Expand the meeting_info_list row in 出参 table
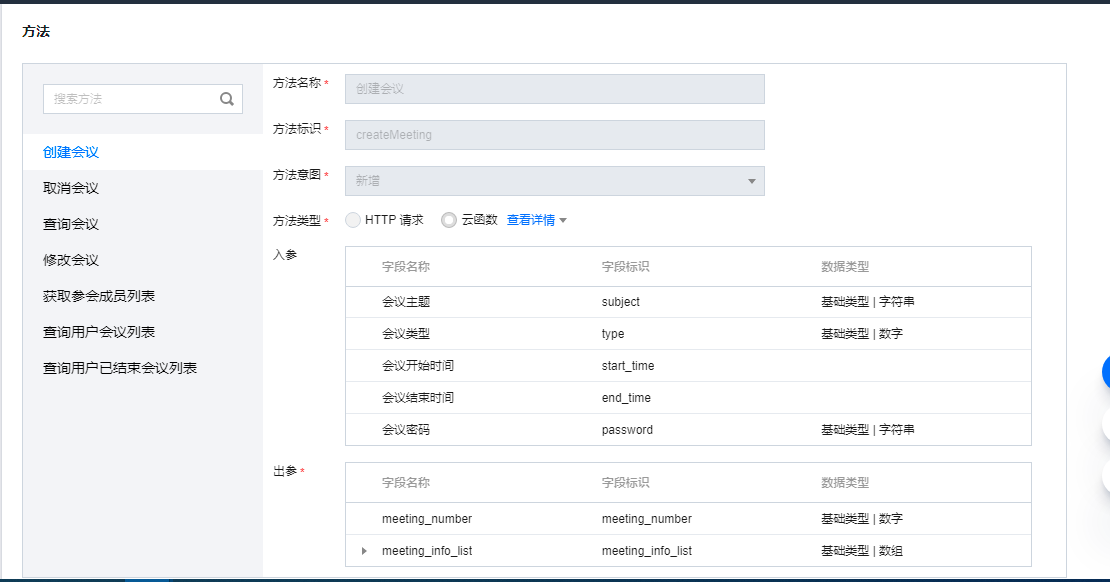This screenshot has height=582, width=1110. click(365, 550)
